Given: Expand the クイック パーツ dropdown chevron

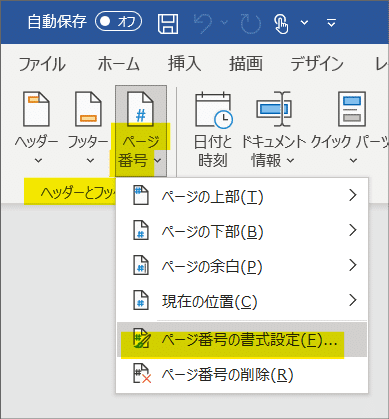Looking at the screenshot, I should click(x=353, y=161).
